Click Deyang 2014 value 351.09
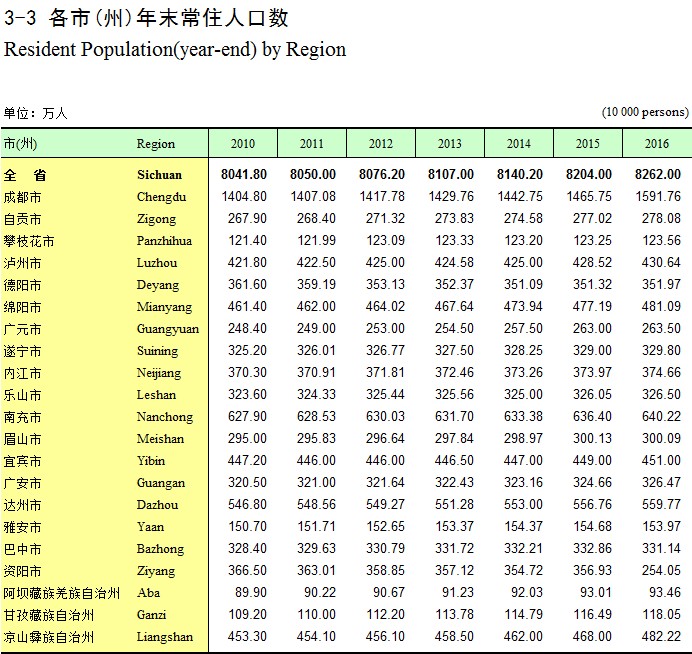 point(523,285)
